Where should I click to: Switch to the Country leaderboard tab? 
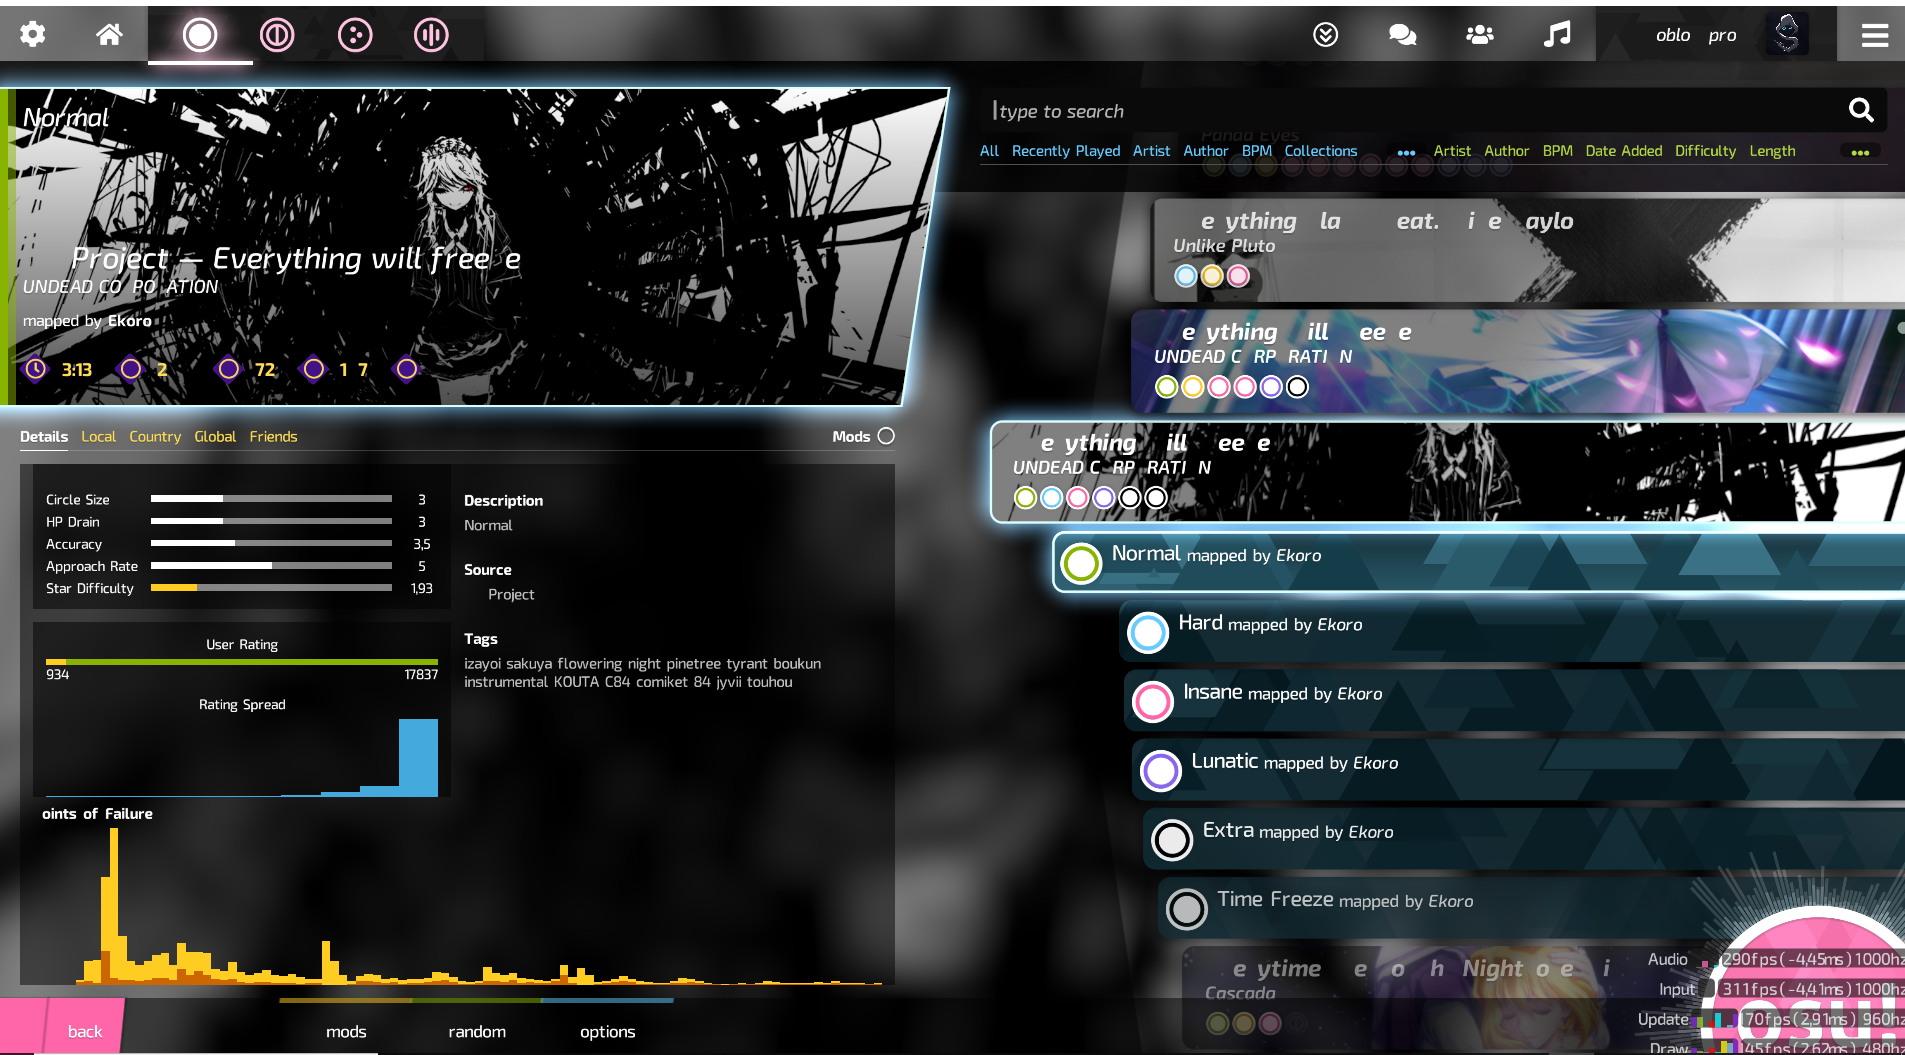pos(155,436)
